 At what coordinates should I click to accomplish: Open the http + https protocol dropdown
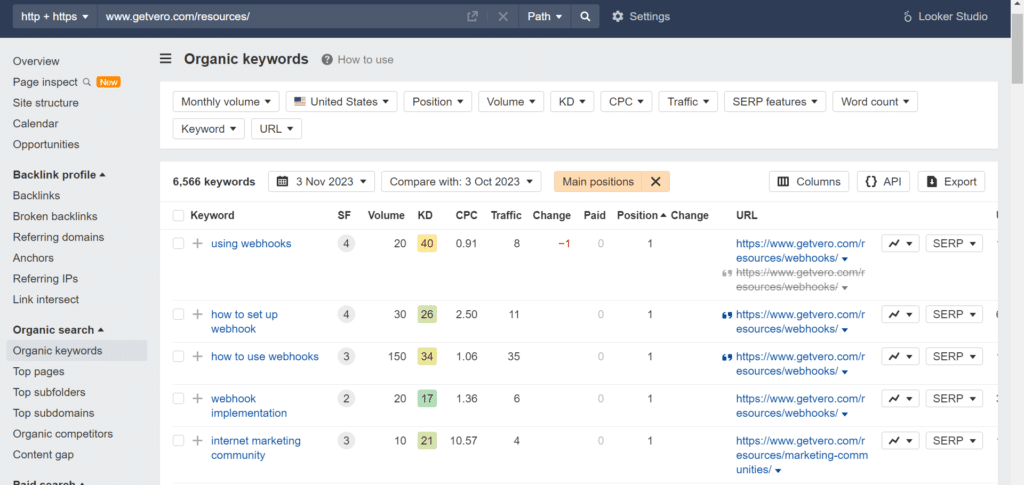pos(55,17)
